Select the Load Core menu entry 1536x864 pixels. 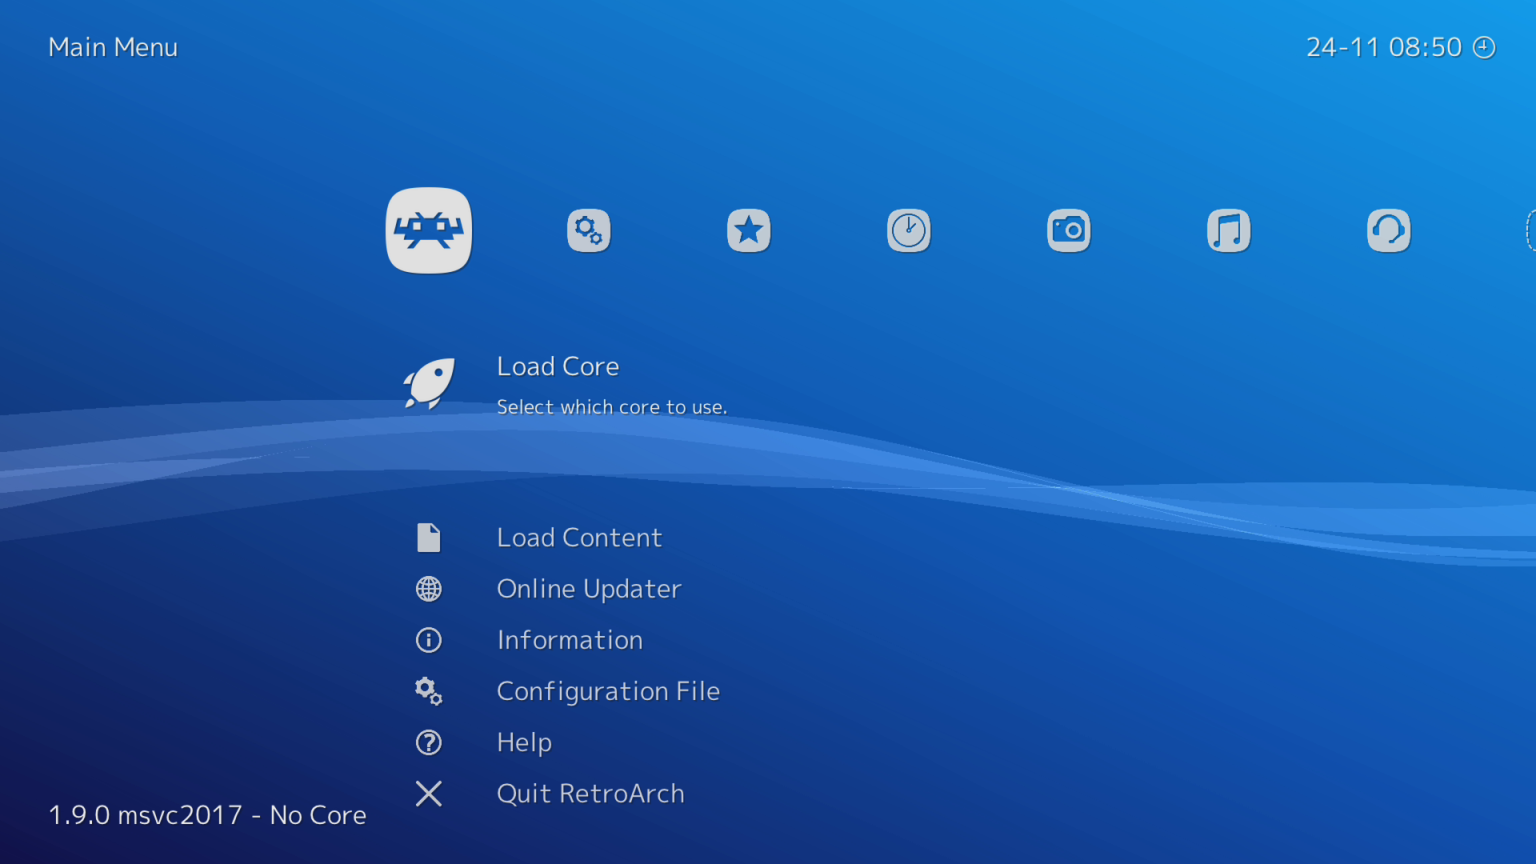pyautogui.click(x=557, y=366)
